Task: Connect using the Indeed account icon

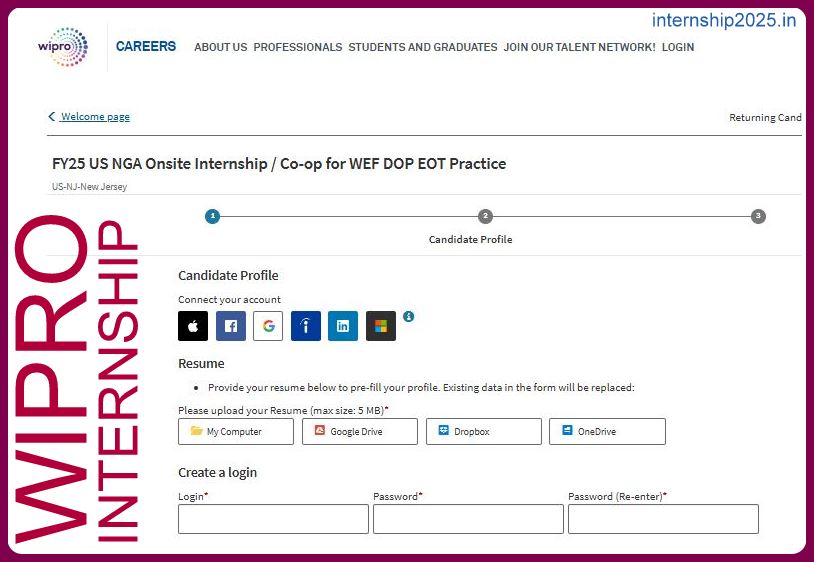Action: click(x=306, y=326)
